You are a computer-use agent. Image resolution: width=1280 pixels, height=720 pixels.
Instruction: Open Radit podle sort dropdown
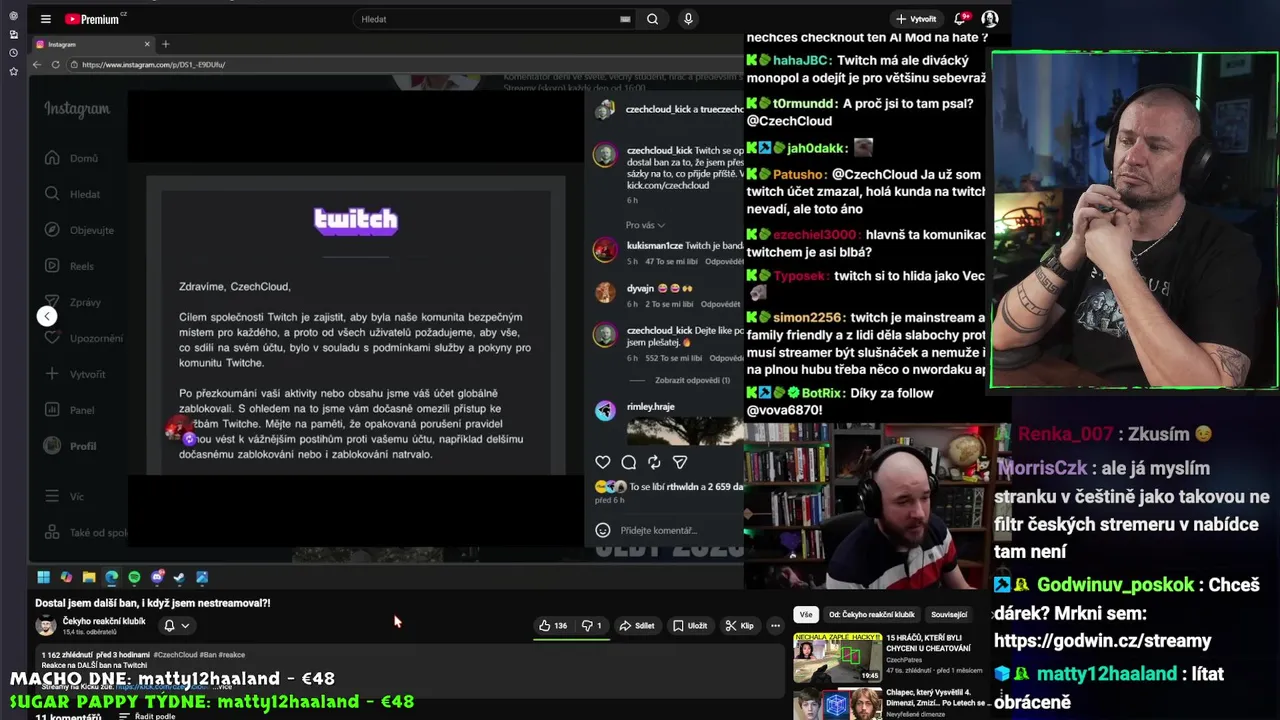tap(146, 716)
